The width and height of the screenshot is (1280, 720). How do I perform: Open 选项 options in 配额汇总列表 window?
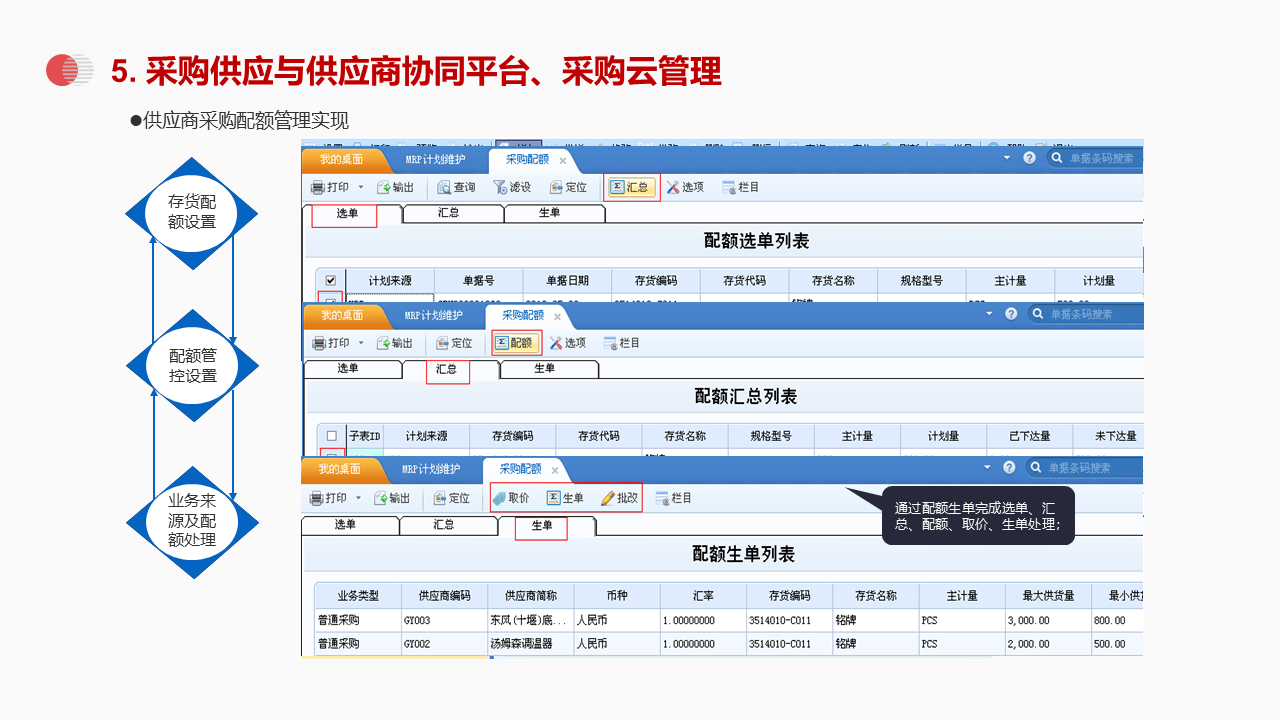tap(568, 343)
